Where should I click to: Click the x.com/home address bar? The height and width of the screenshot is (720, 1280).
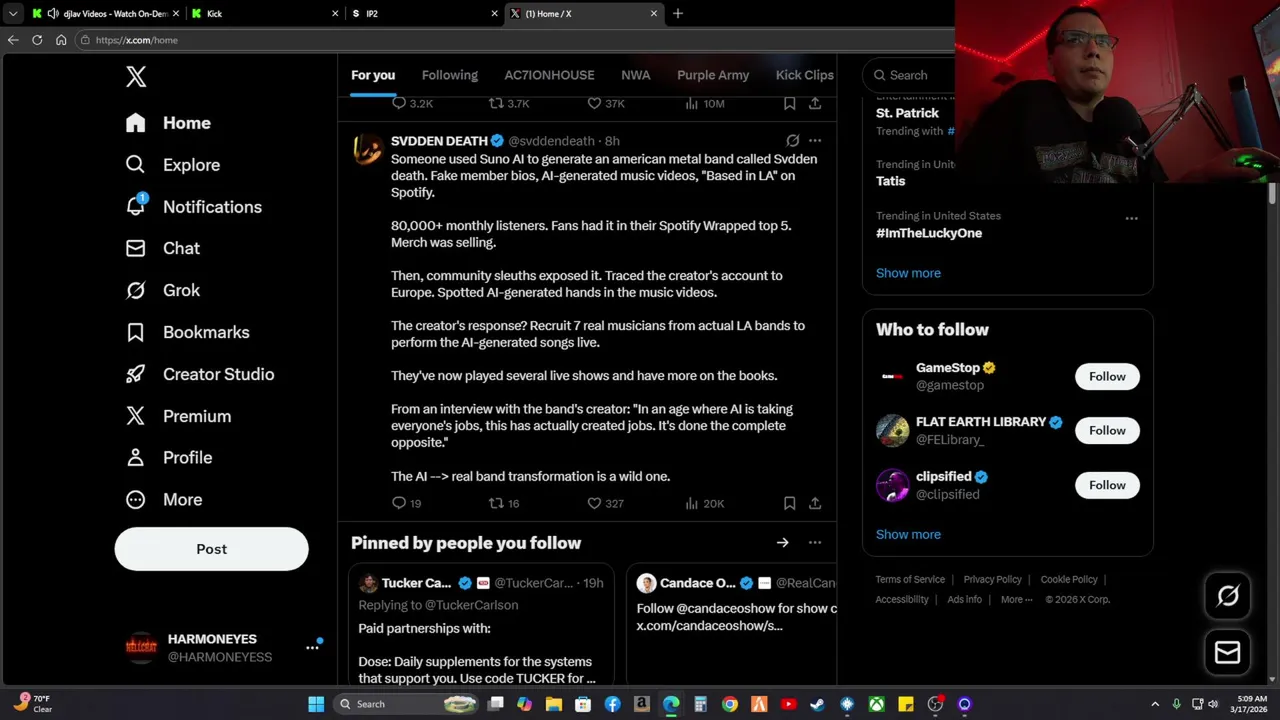pos(515,40)
